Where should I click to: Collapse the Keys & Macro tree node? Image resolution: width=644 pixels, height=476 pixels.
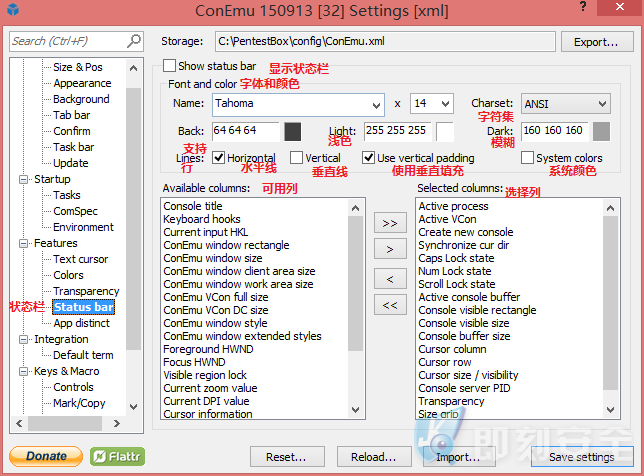(x=24, y=372)
